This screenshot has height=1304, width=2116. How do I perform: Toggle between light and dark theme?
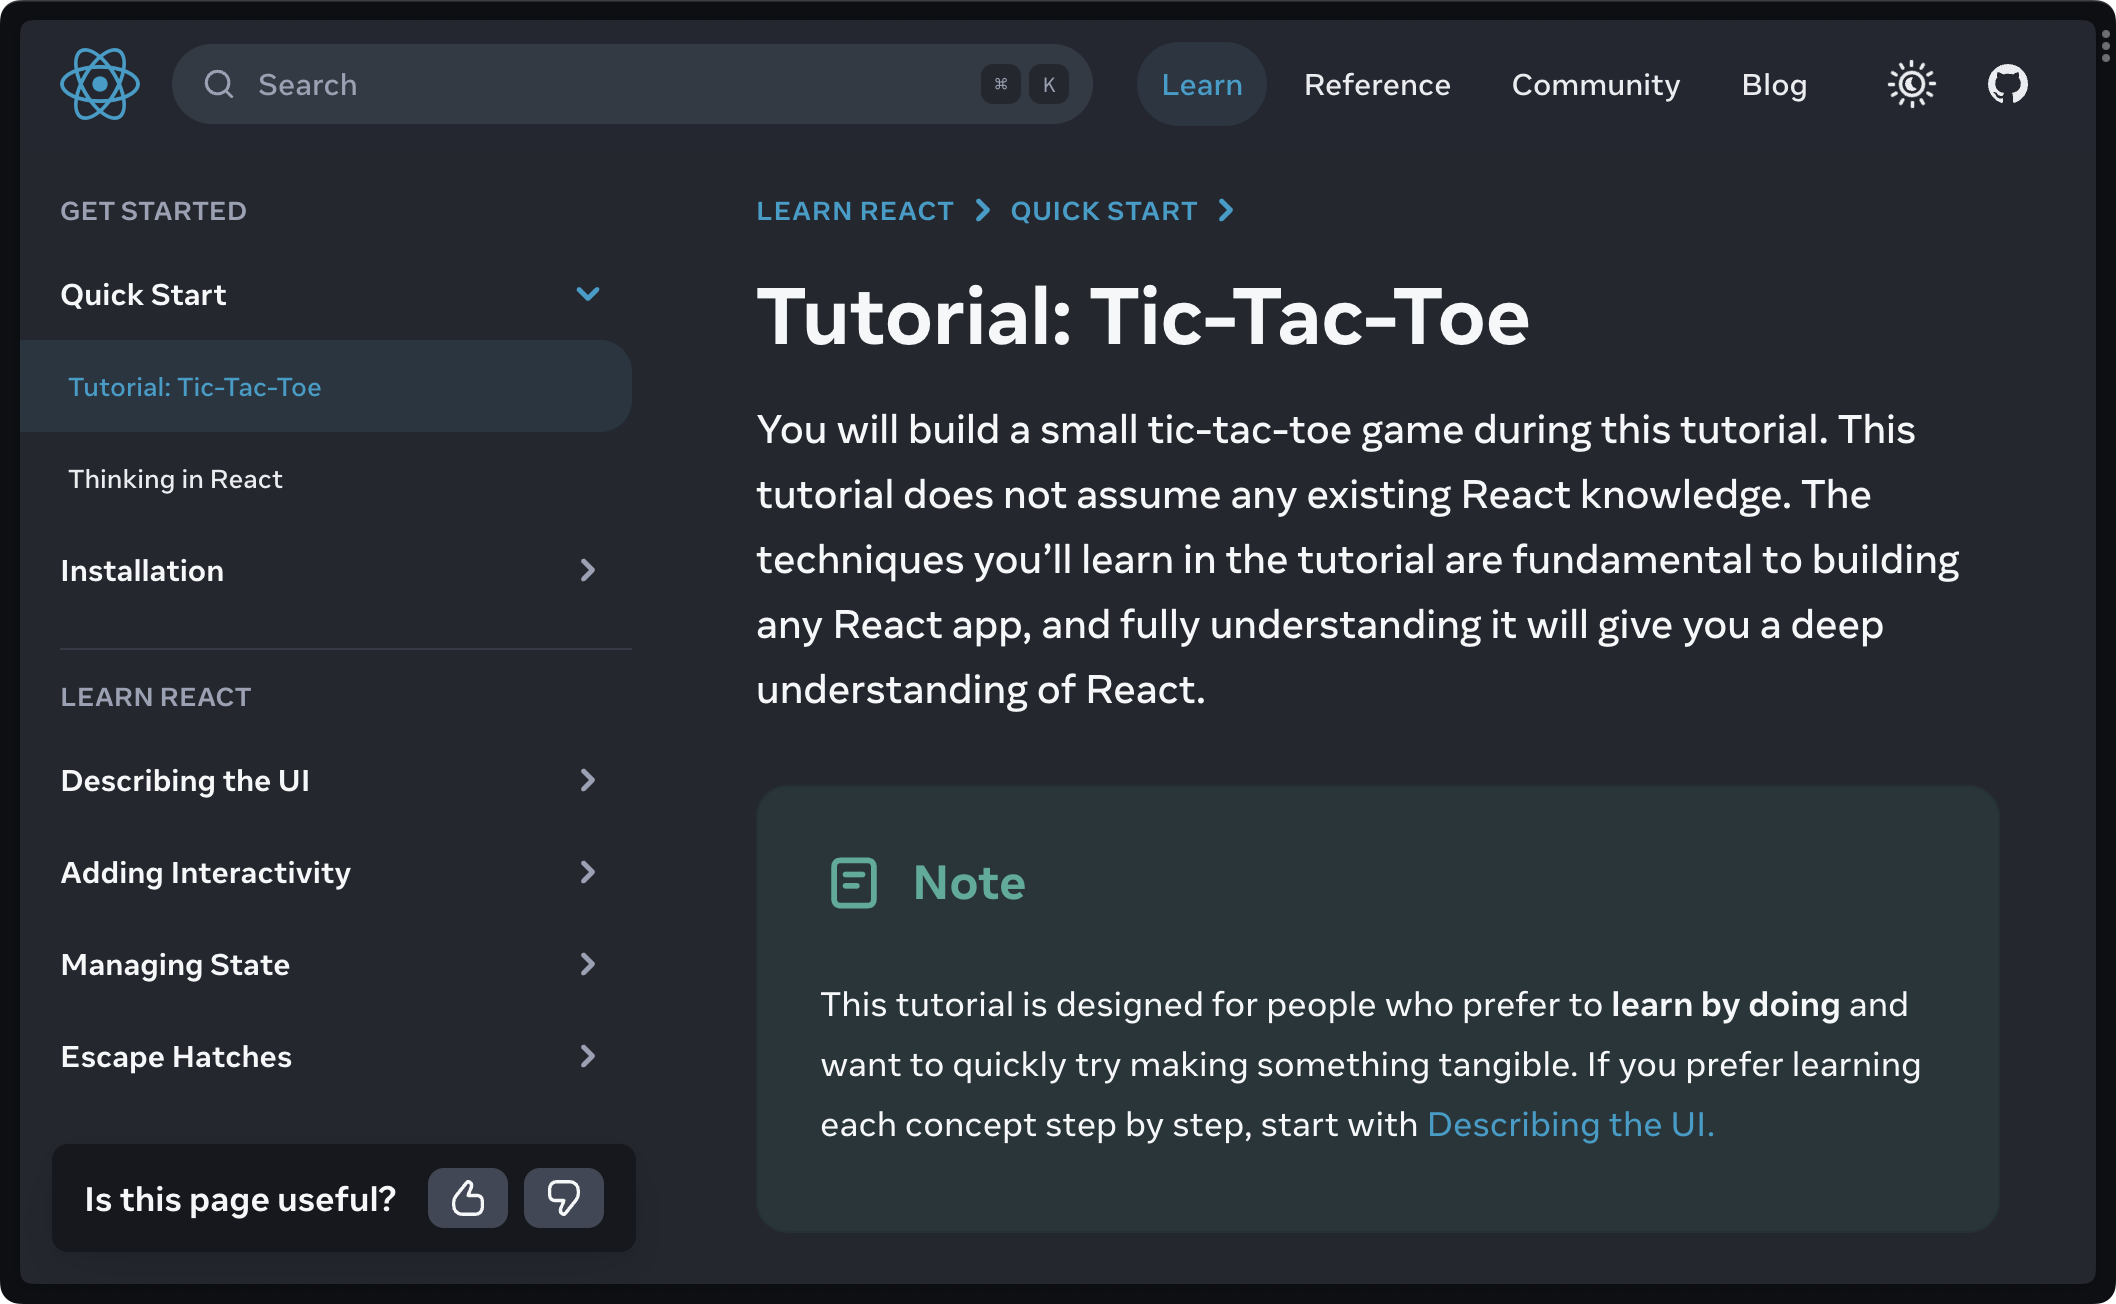click(x=1912, y=84)
